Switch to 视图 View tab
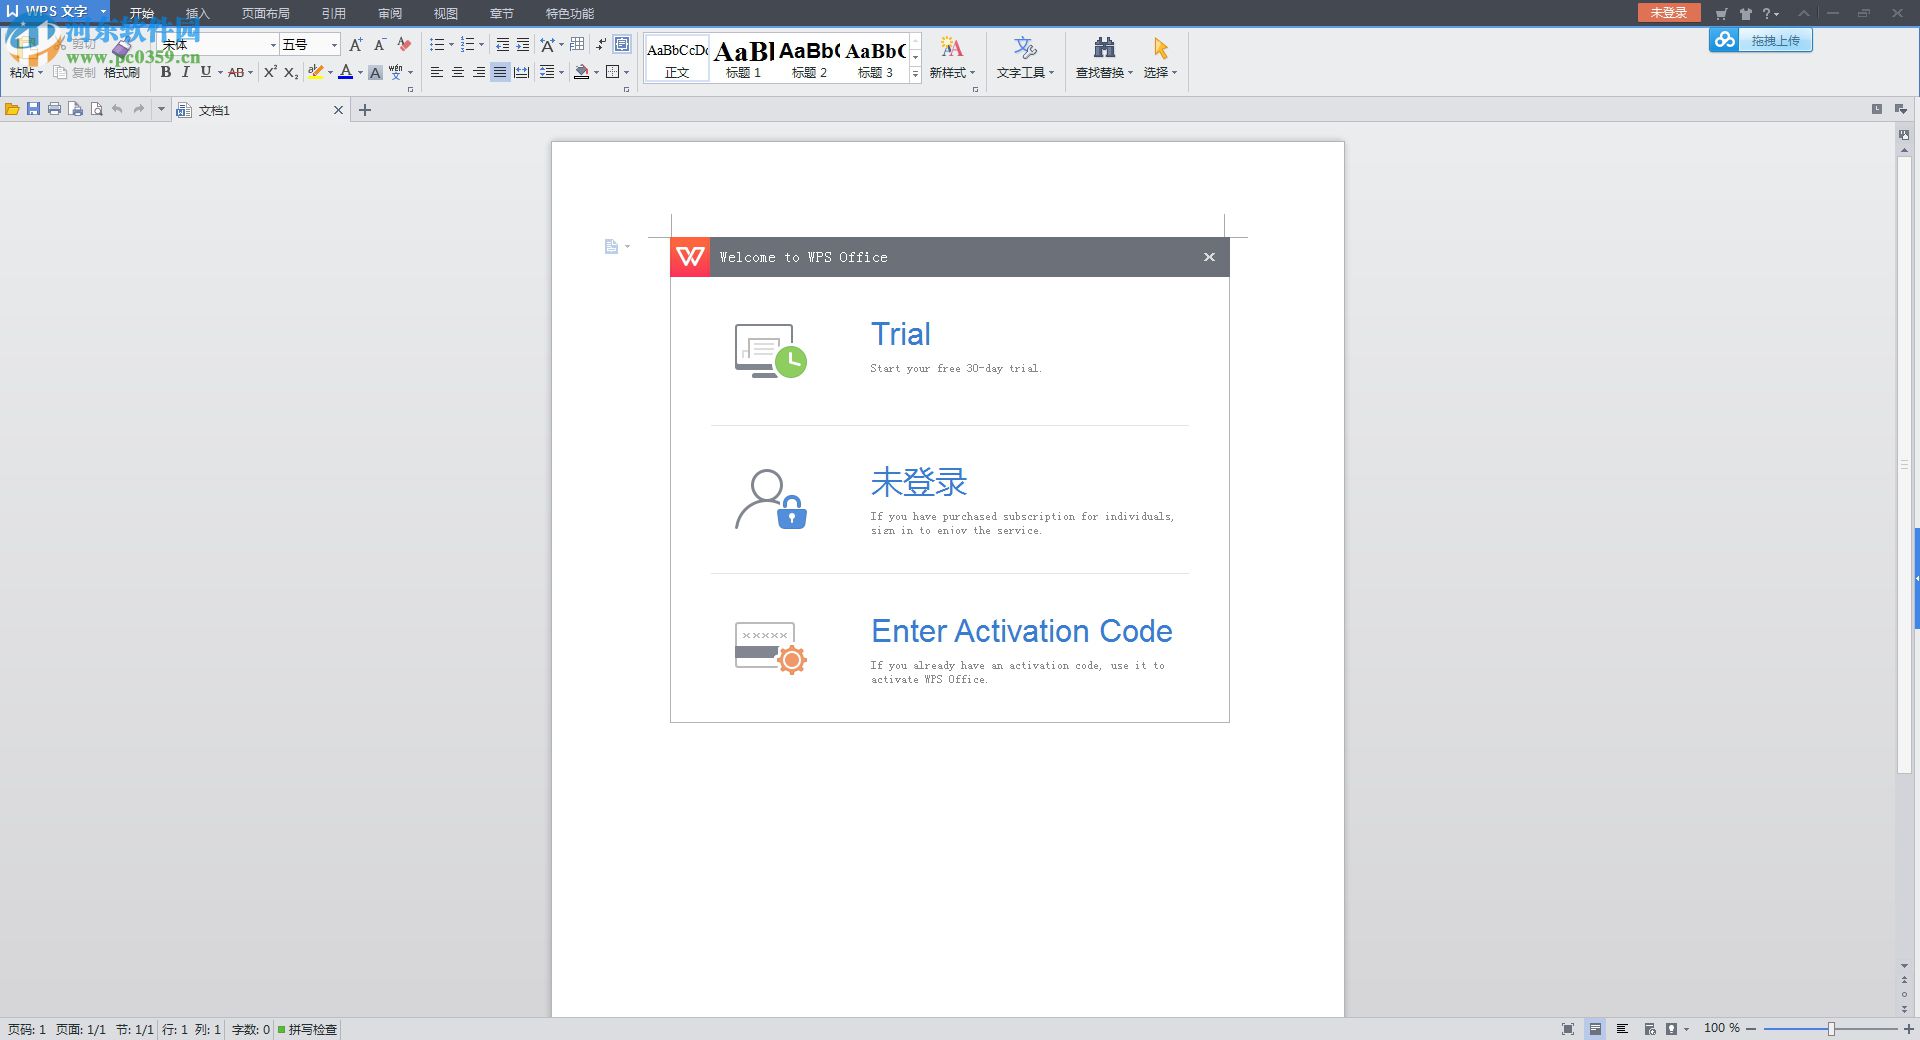This screenshot has height=1040, width=1920. [446, 13]
